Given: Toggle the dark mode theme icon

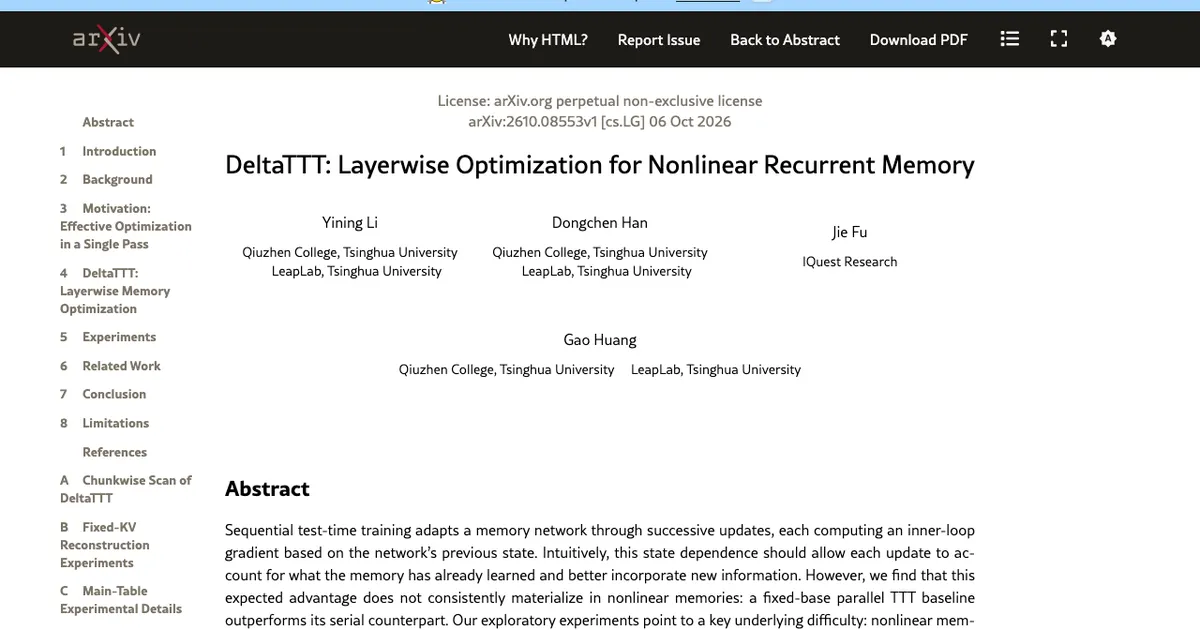Looking at the screenshot, I should [x=1107, y=39].
